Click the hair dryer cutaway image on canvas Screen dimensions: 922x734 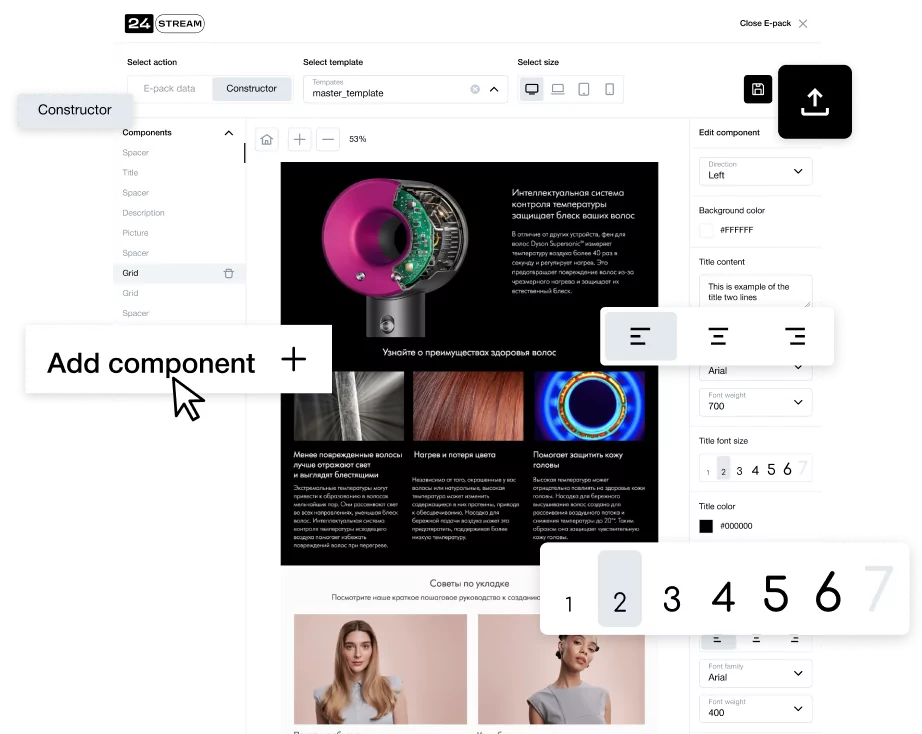click(x=395, y=258)
